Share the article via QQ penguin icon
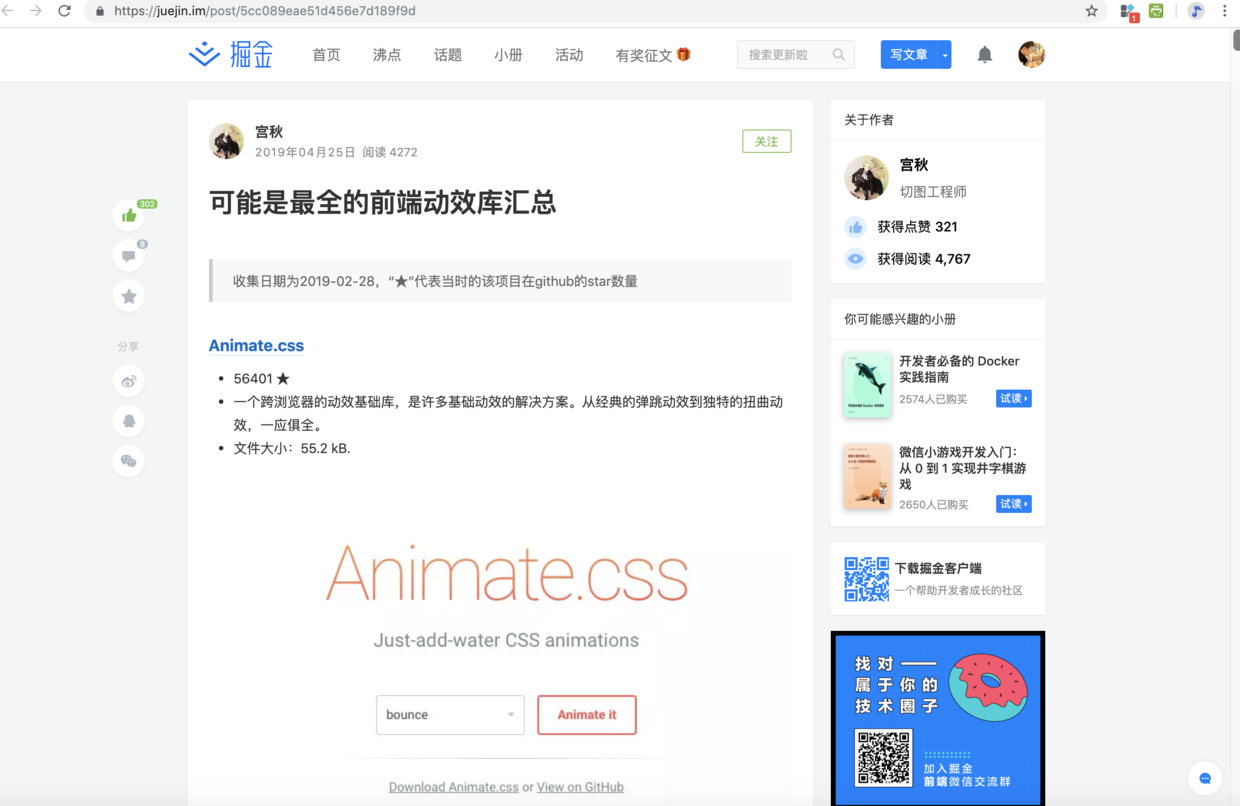The height and width of the screenshot is (806, 1240). (x=129, y=421)
